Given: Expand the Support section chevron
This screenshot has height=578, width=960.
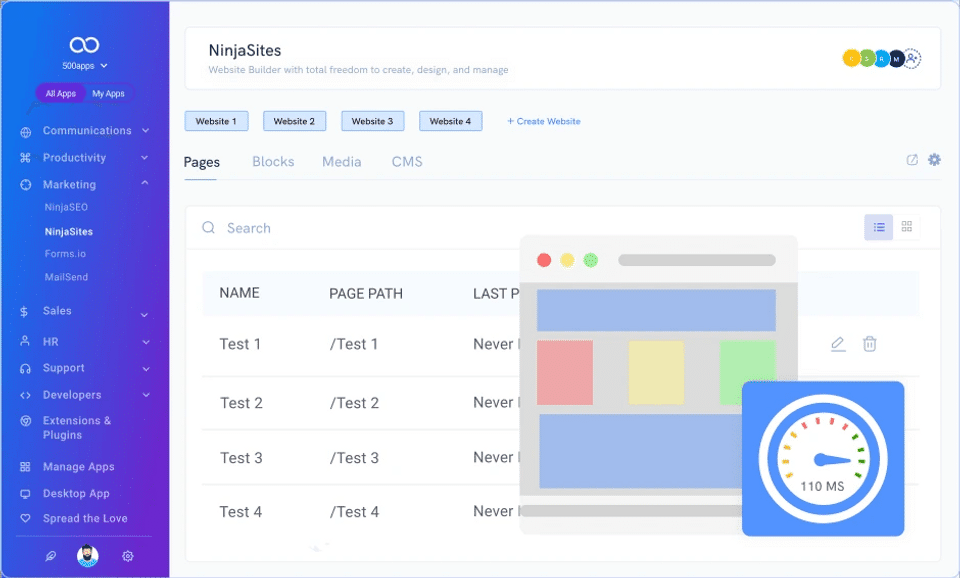Looking at the screenshot, I should (146, 369).
